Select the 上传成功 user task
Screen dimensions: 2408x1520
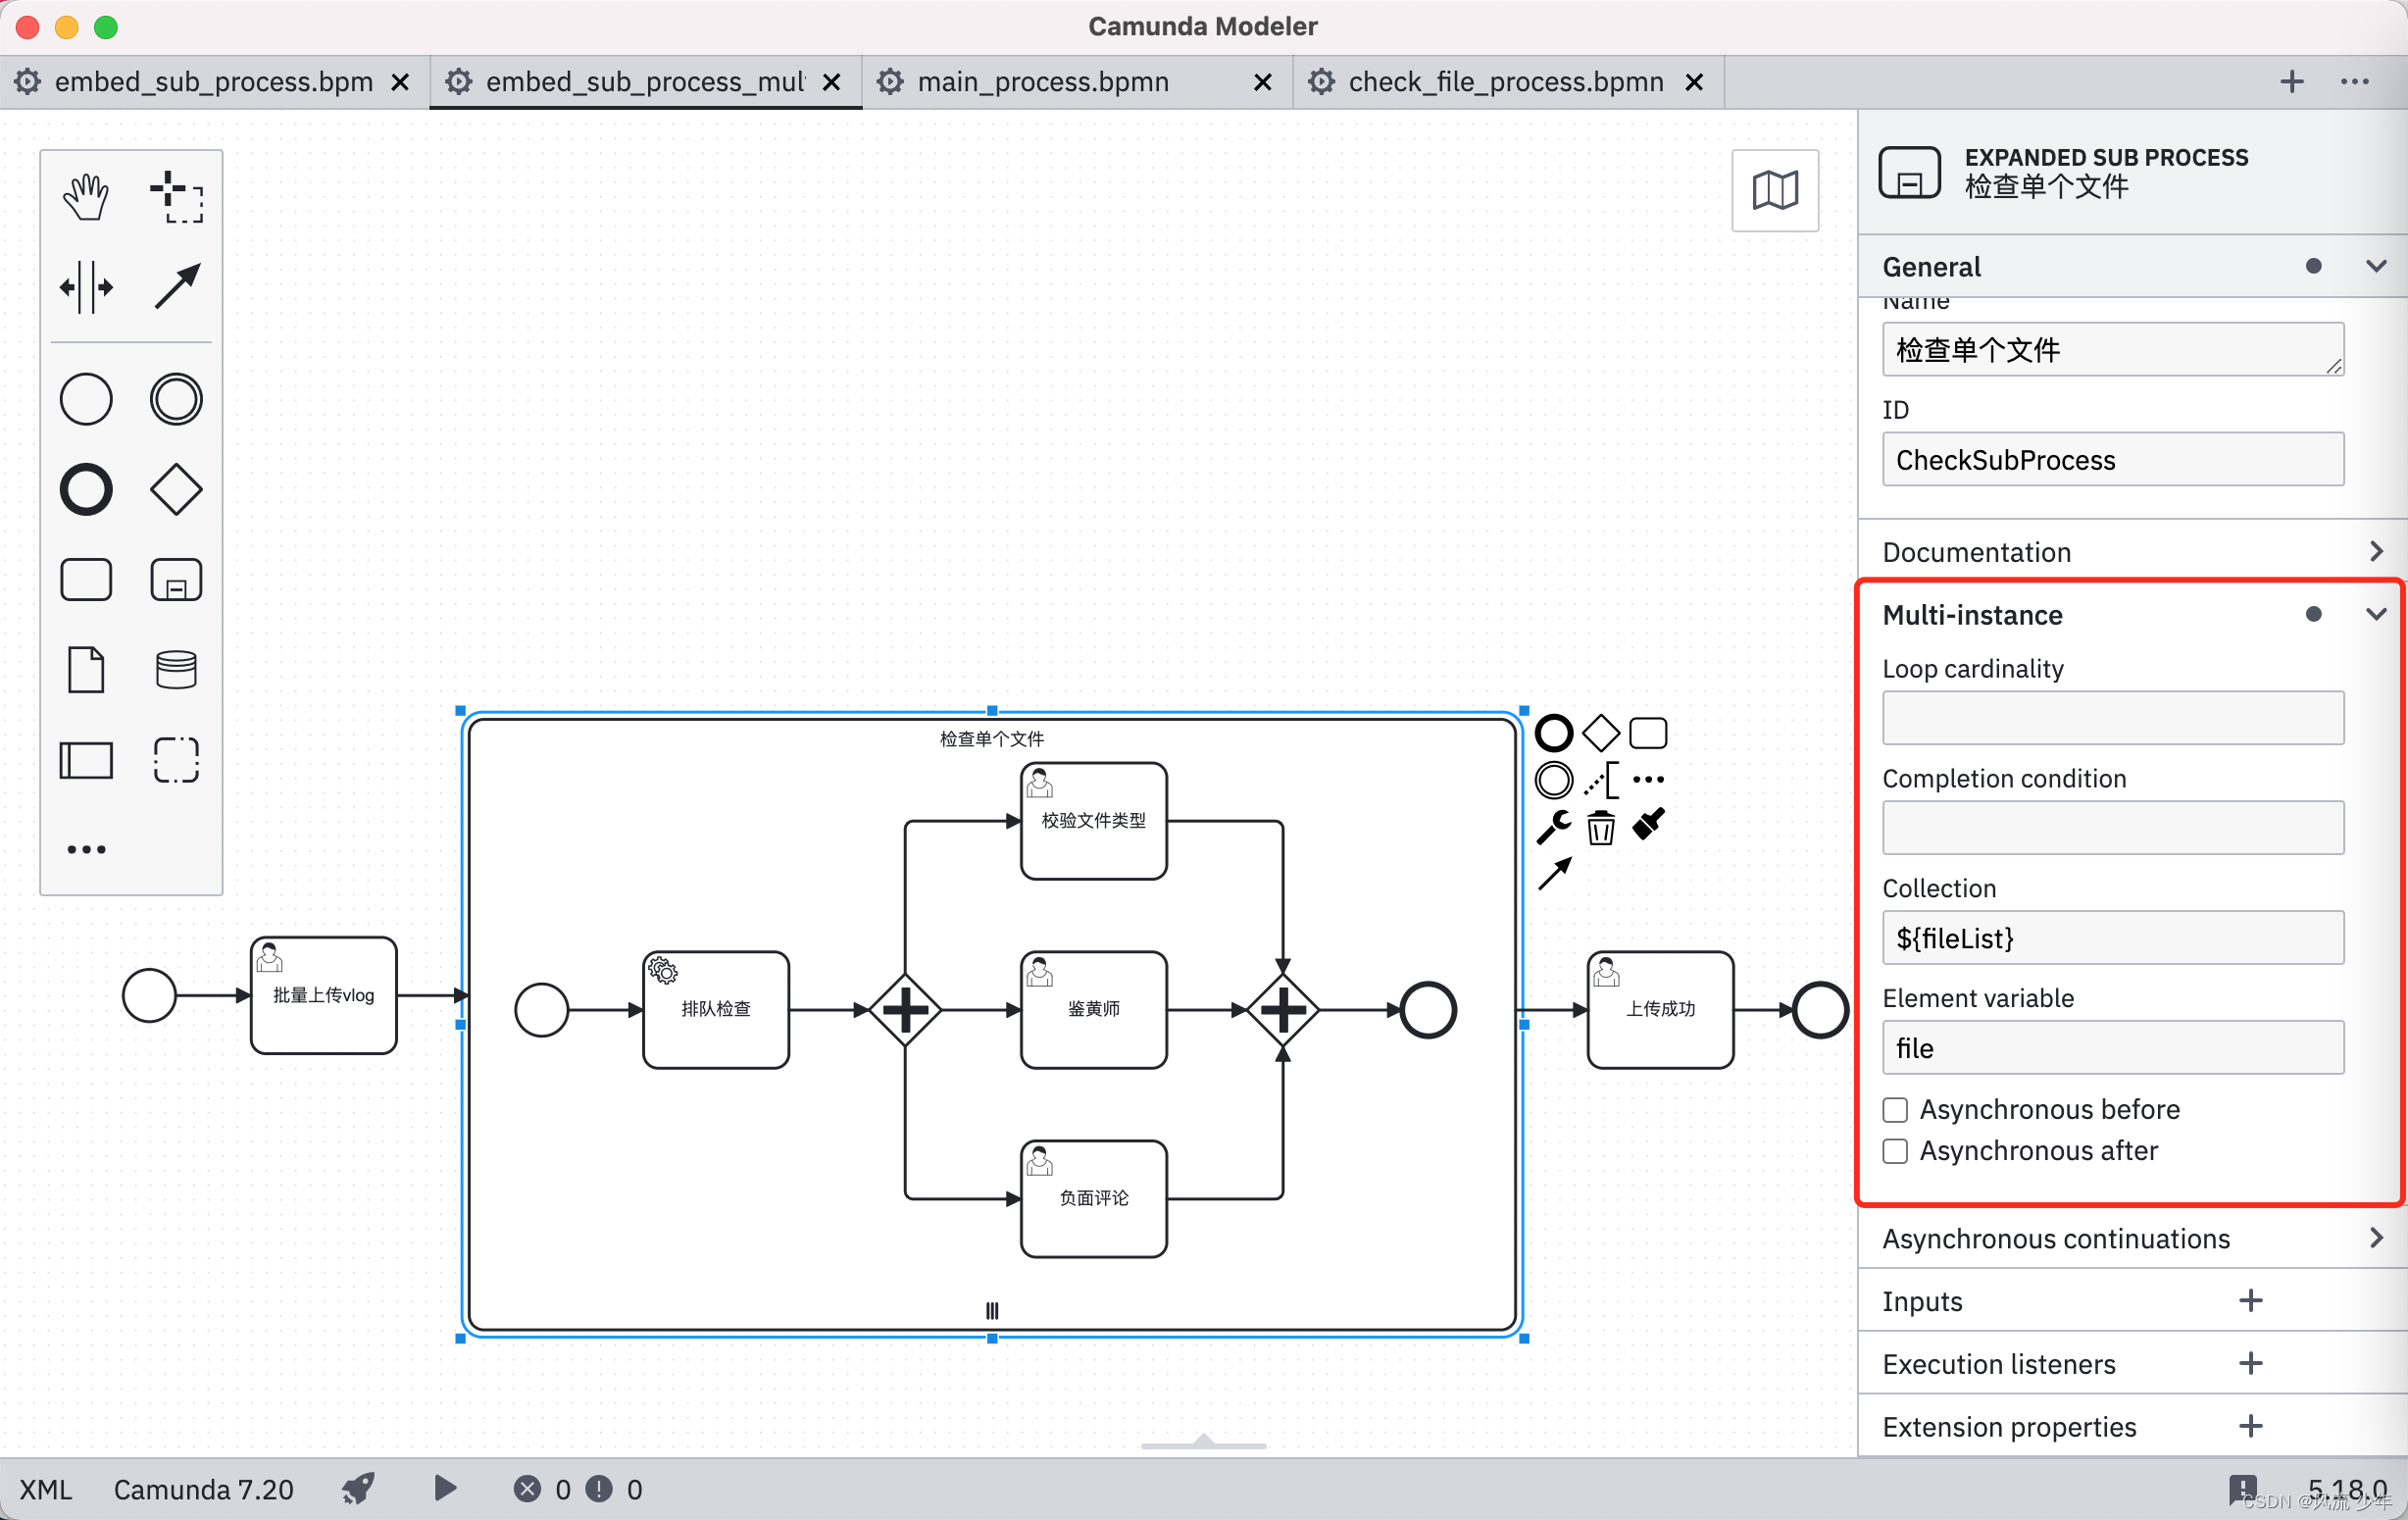pyautogui.click(x=1660, y=1009)
